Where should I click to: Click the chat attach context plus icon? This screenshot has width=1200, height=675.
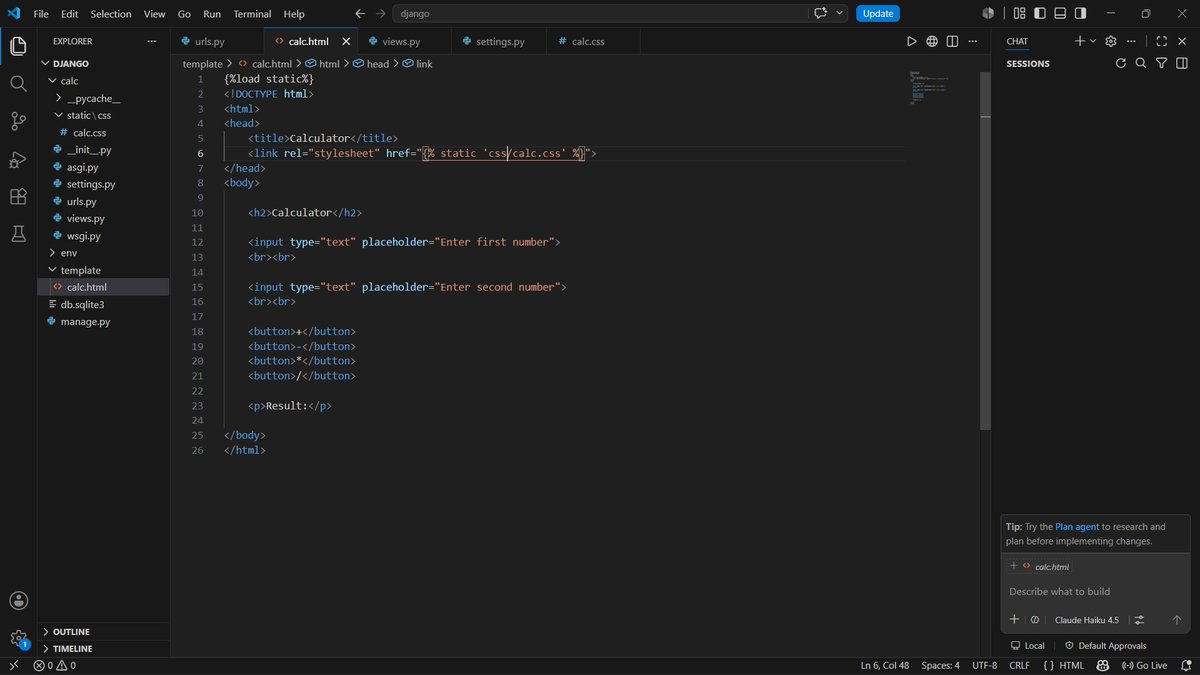pos(1014,619)
